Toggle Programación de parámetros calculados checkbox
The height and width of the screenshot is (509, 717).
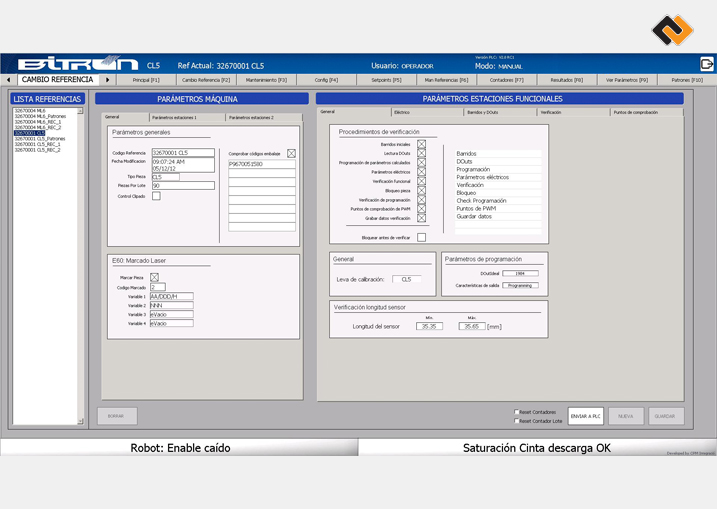pyautogui.click(x=421, y=162)
